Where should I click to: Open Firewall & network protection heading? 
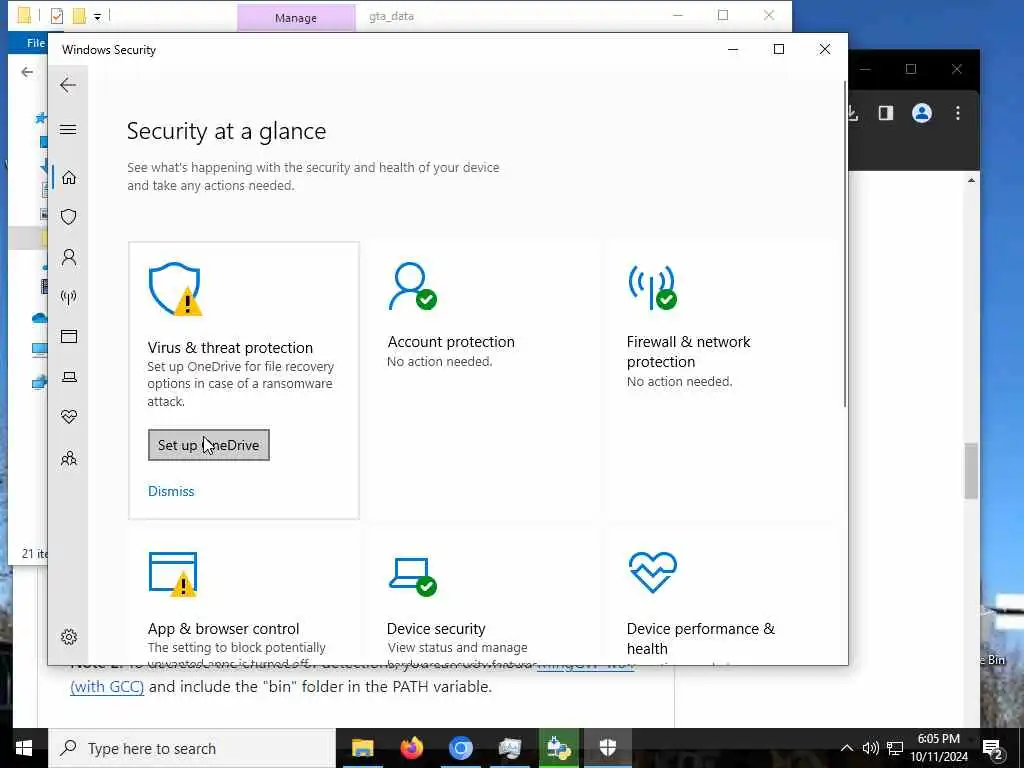tap(688, 351)
